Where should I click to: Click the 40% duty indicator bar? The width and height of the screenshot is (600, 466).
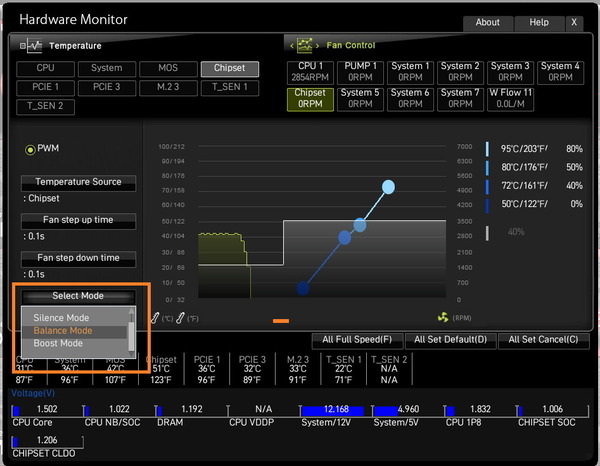click(x=487, y=233)
